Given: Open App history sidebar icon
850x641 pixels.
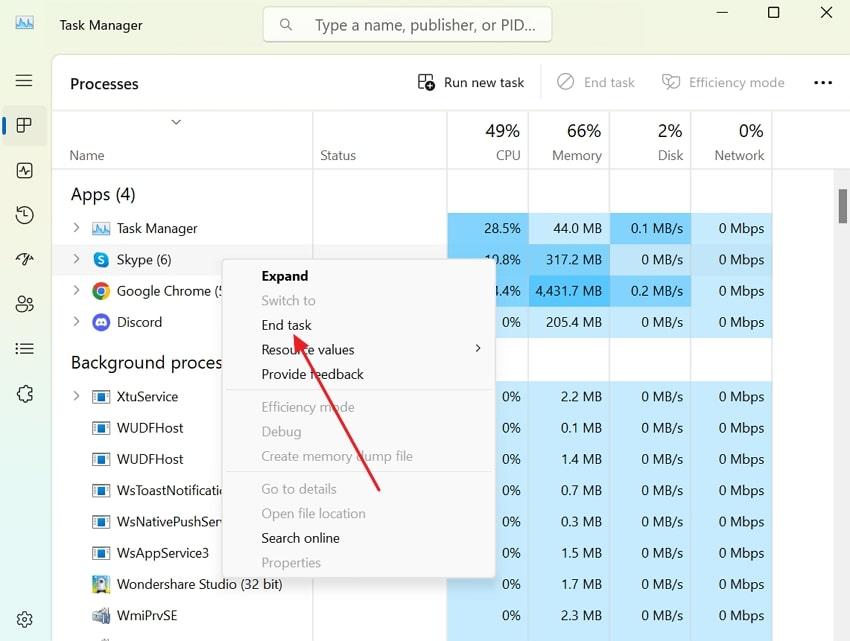Looking at the screenshot, I should (x=24, y=215).
